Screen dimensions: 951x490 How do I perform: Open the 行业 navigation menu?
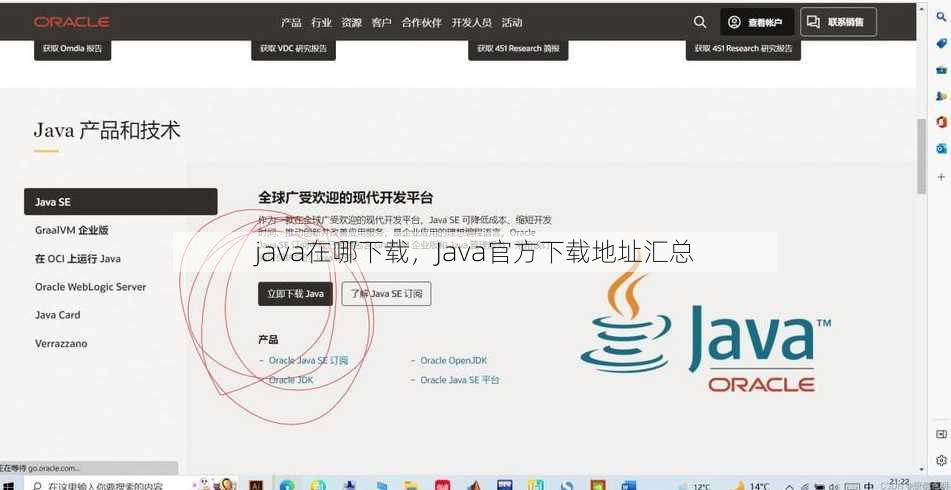point(321,22)
